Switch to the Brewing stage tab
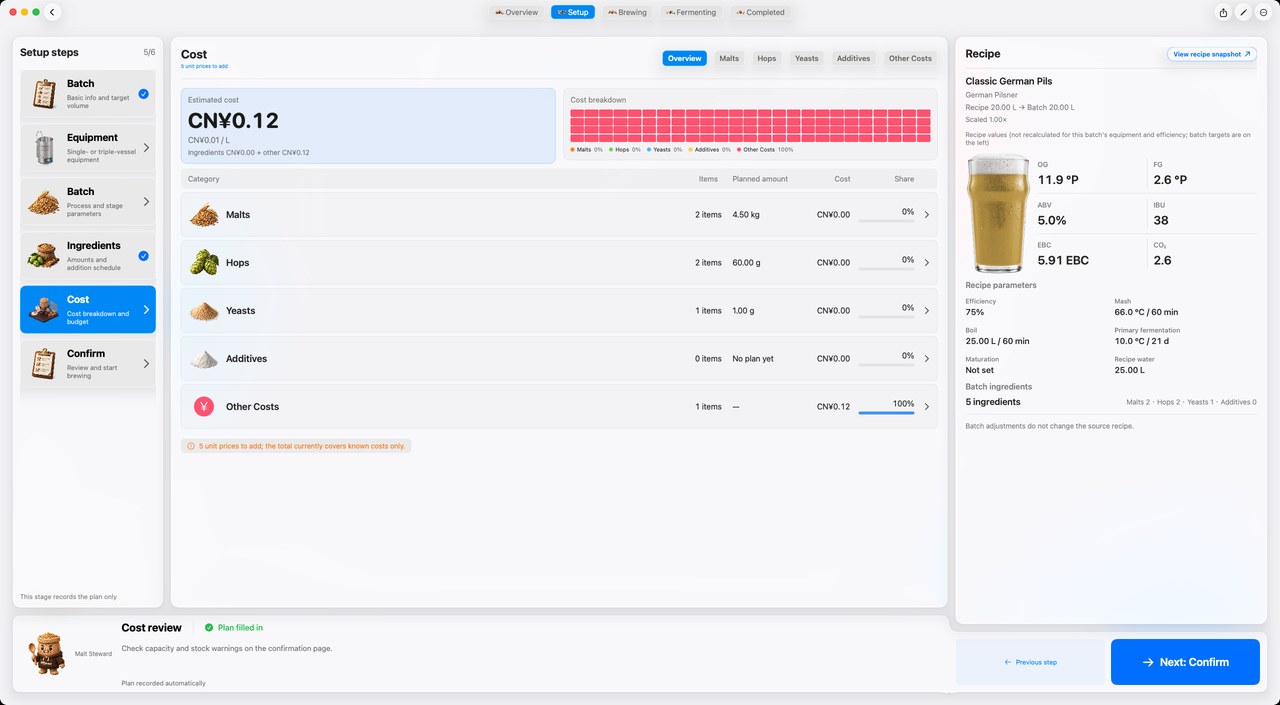The height and width of the screenshot is (705, 1280). 627,12
